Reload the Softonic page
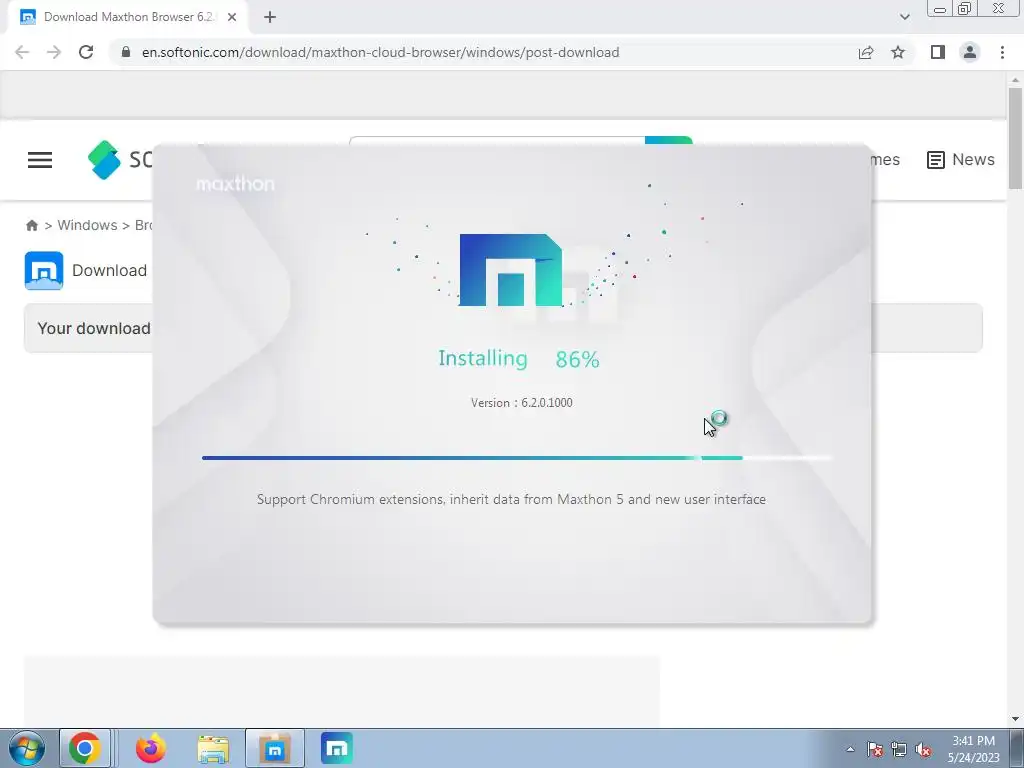This screenshot has width=1024, height=768. point(86,52)
